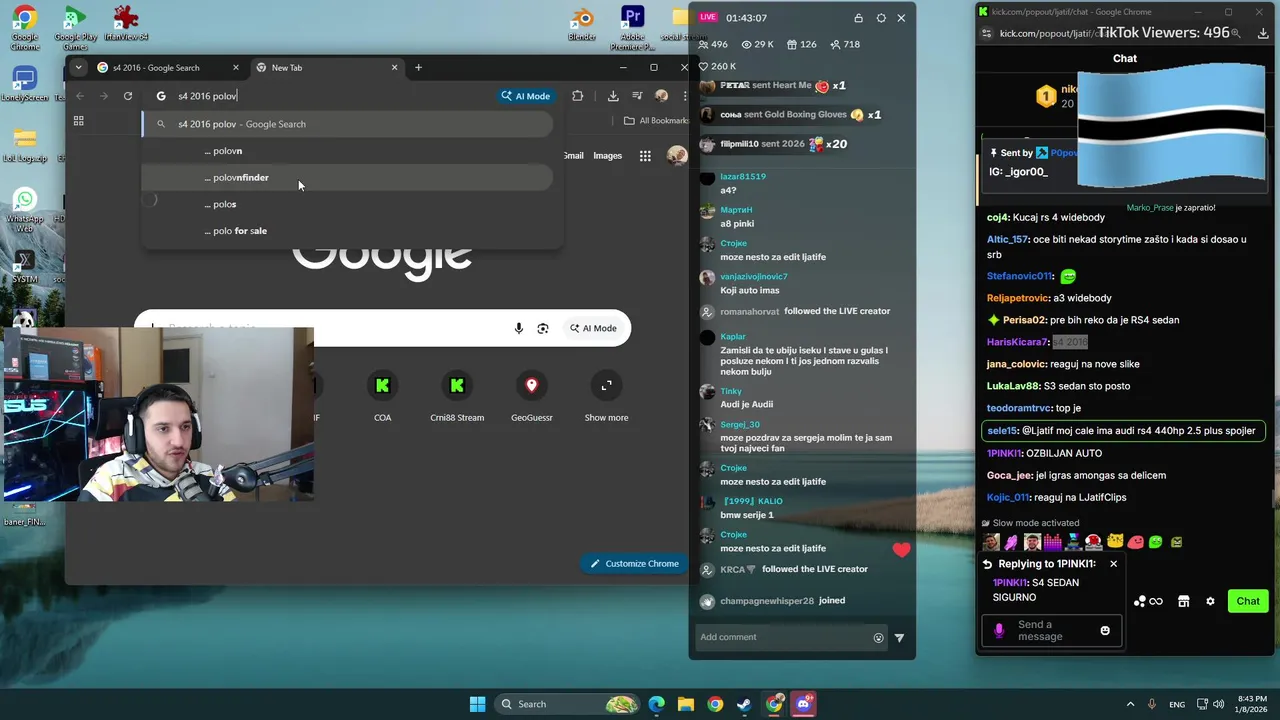This screenshot has width=1280, height=720.
Task: Open Customize Chrome button
Action: (x=634, y=563)
